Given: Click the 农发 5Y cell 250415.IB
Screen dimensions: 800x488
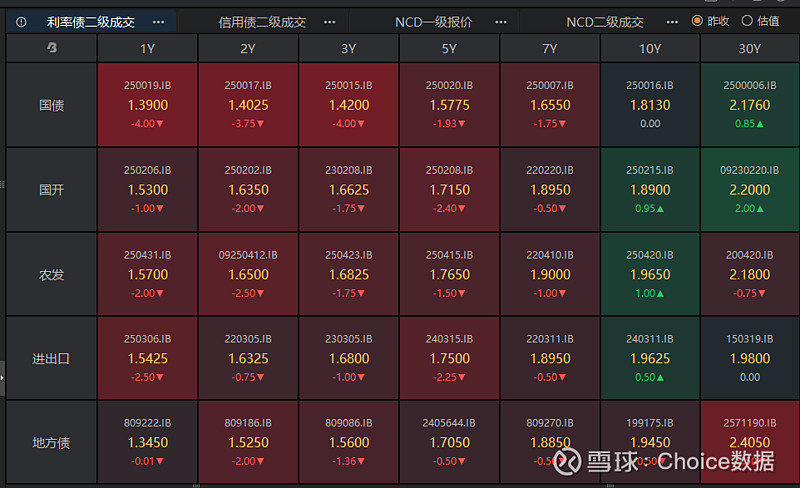Looking at the screenshot, I should point(449,274).
